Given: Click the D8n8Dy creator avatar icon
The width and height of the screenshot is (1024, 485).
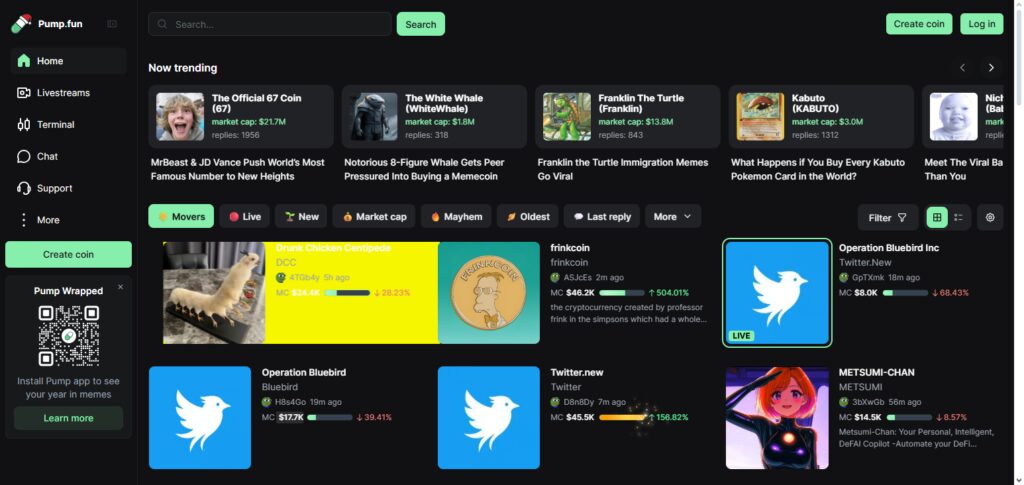Looking at the screenshot, I should coord(555,402).
